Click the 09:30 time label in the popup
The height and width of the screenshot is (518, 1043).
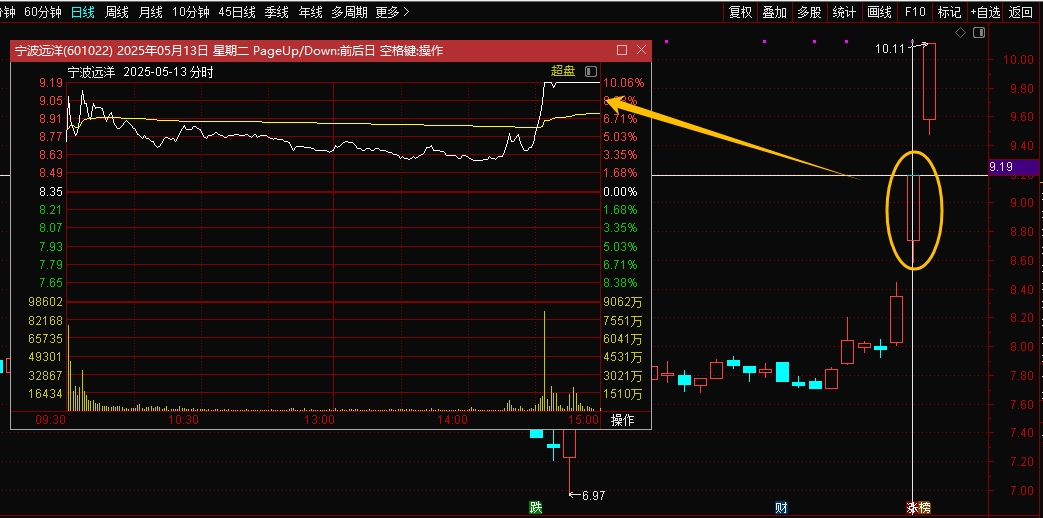coord(51,420)
